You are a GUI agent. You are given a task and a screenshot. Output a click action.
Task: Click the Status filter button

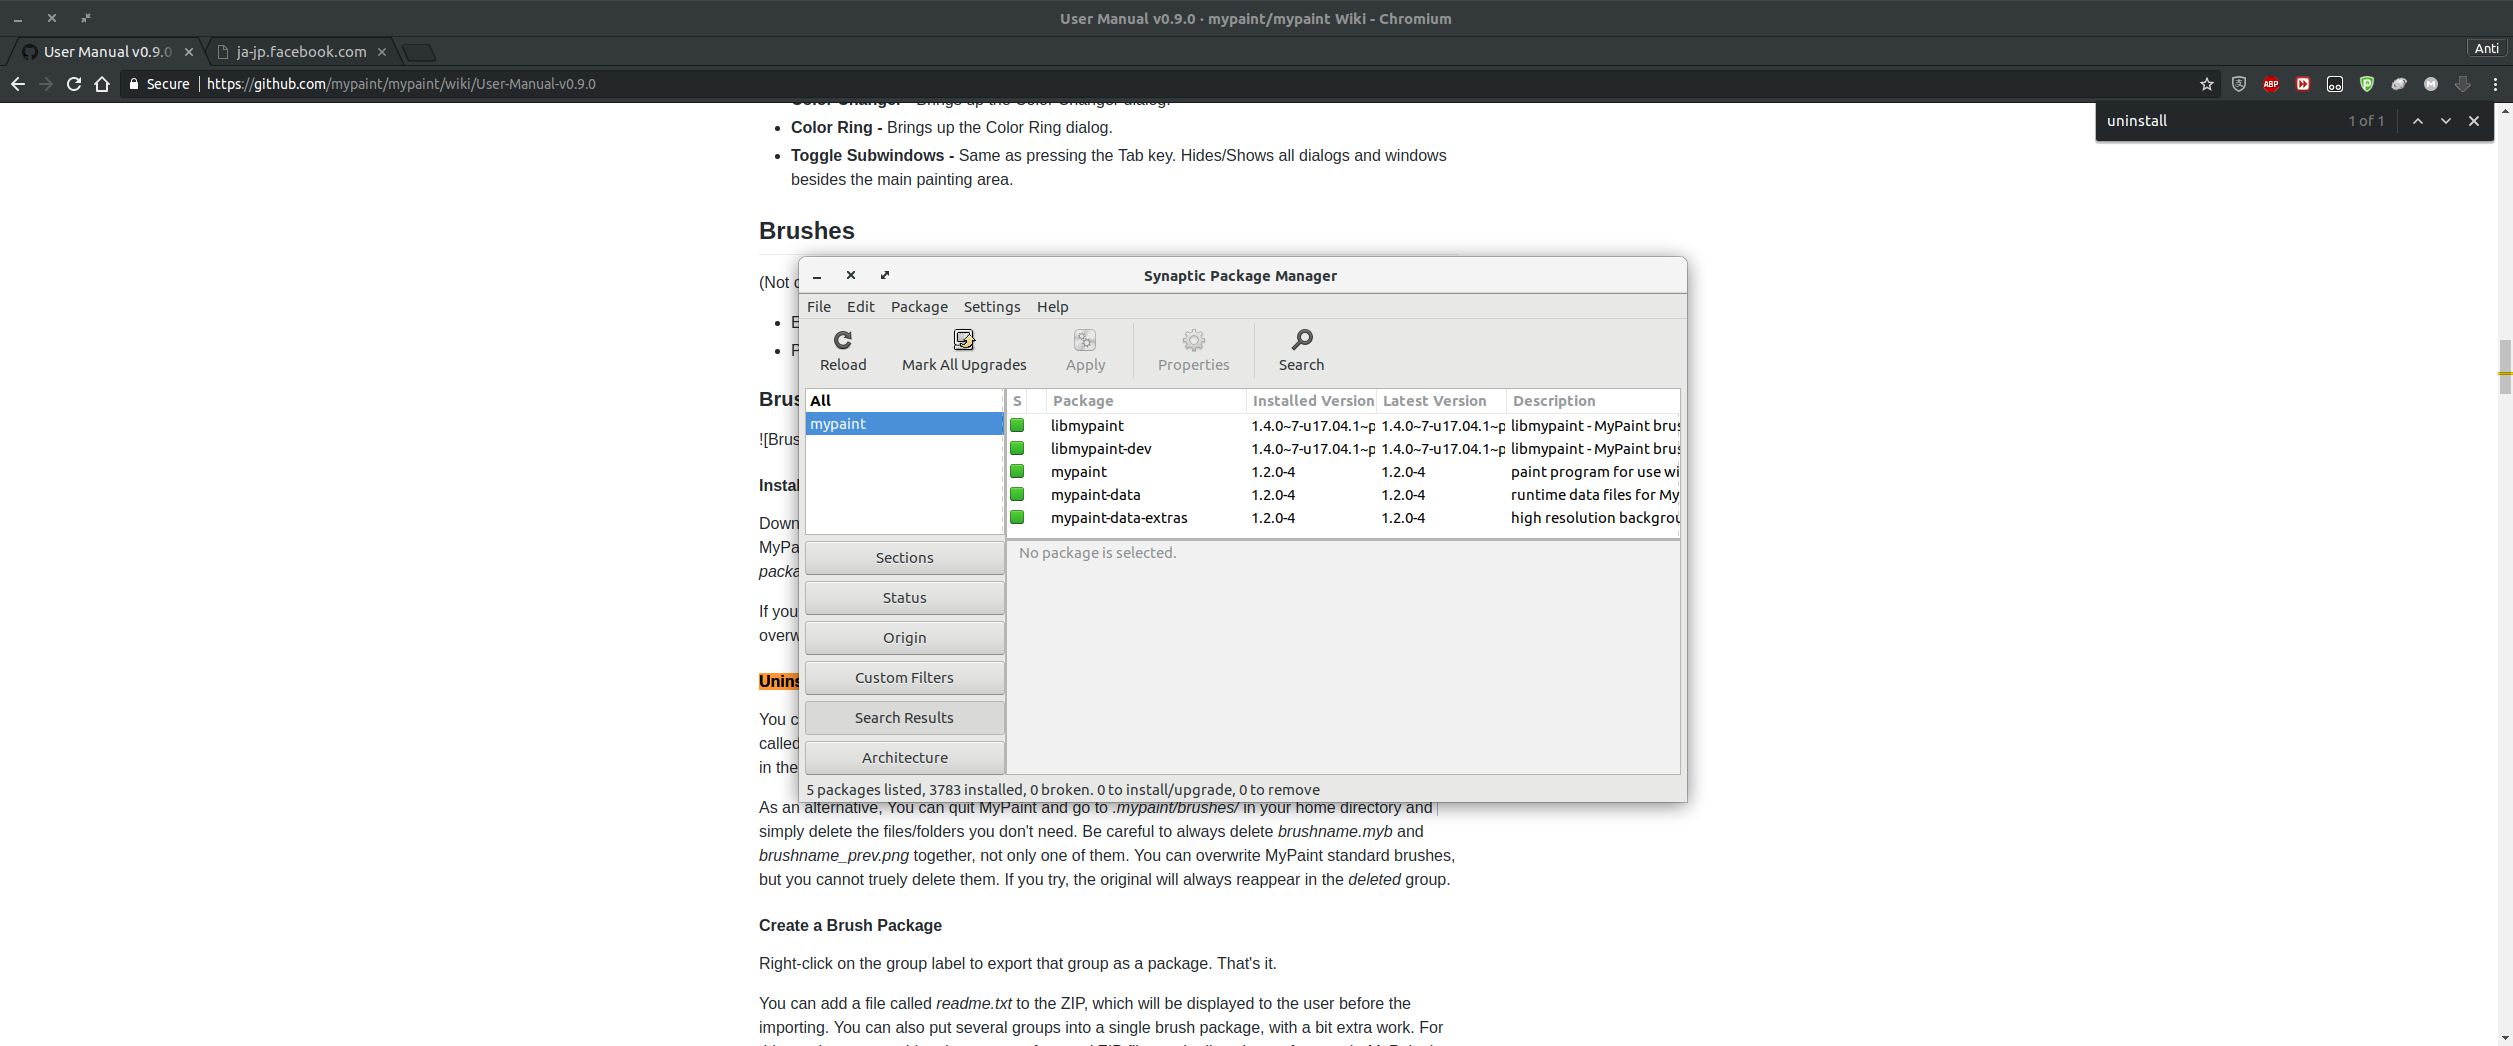(905, 598)
